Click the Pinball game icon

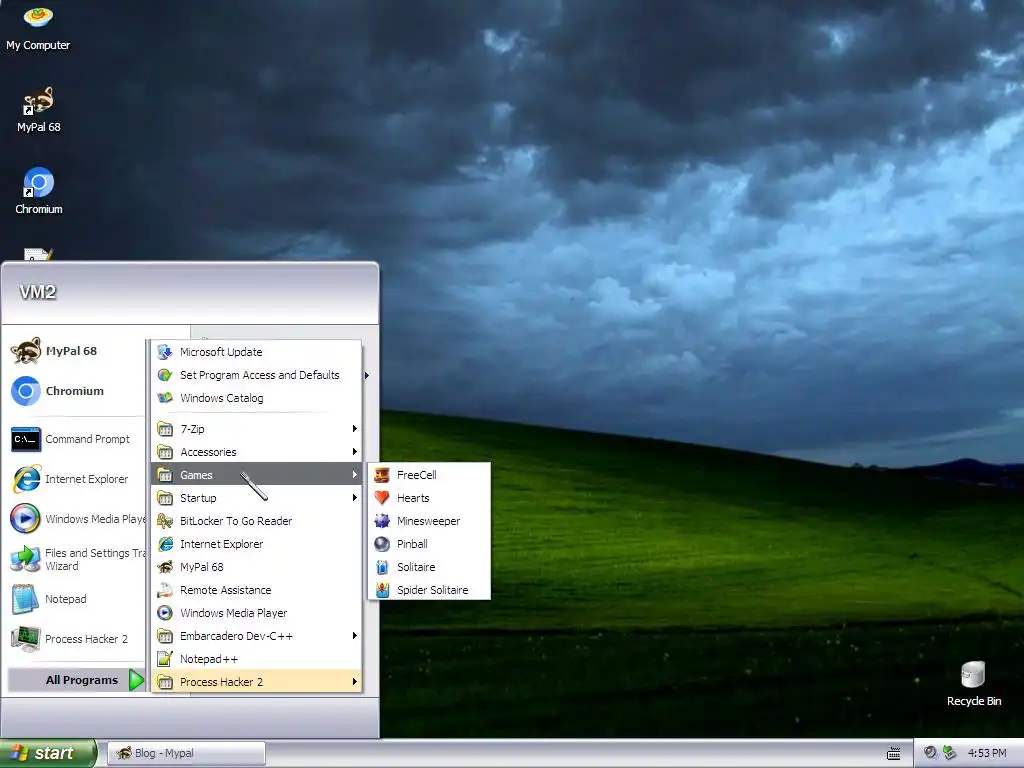382,543
